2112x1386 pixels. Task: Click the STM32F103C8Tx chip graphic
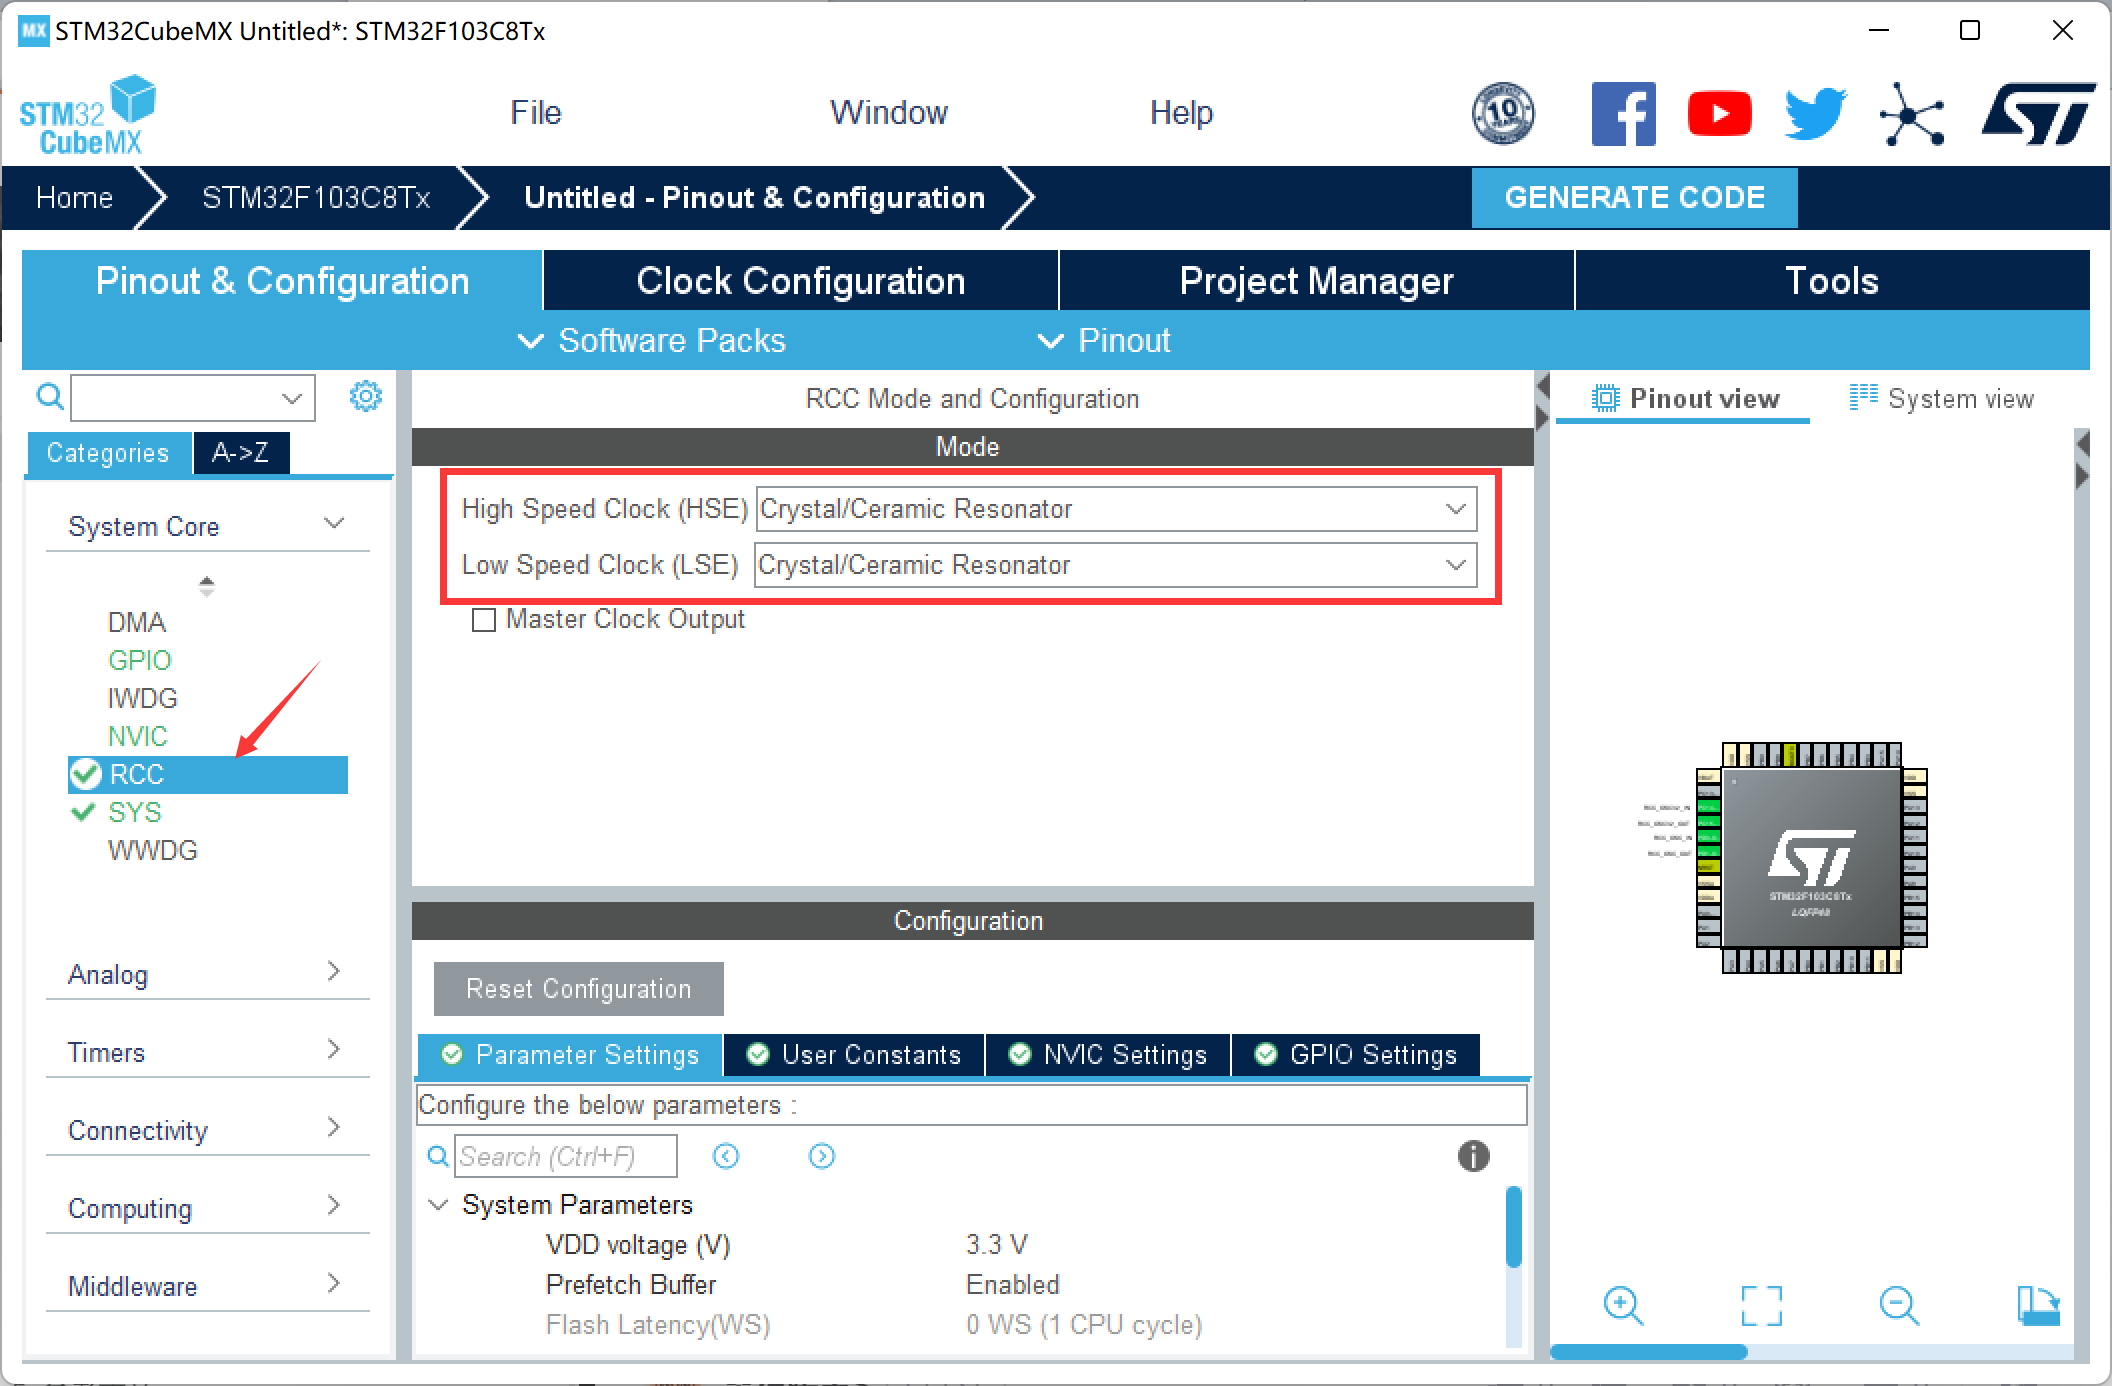(x=1811, y=858)
